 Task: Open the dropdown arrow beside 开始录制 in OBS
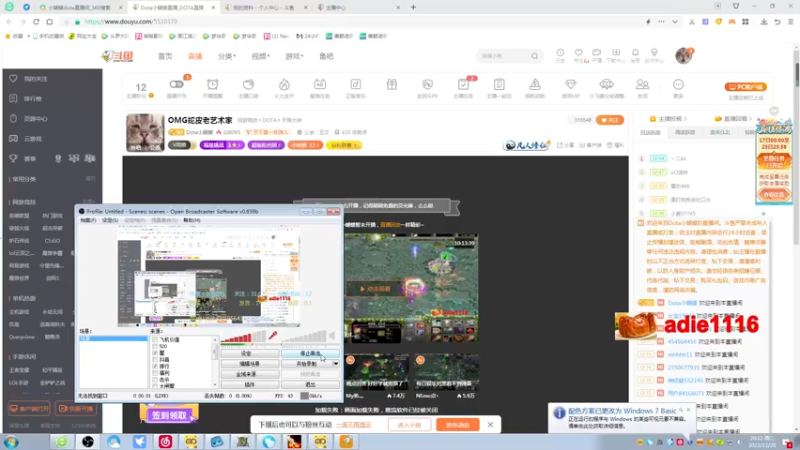click(336, 364)
